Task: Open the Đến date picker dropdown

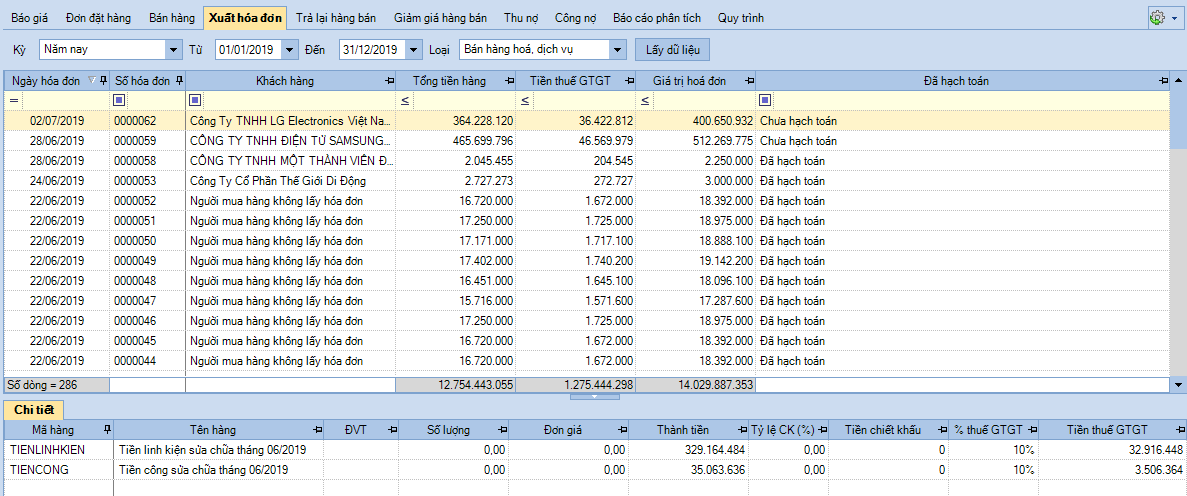Action: coord(414,50)
